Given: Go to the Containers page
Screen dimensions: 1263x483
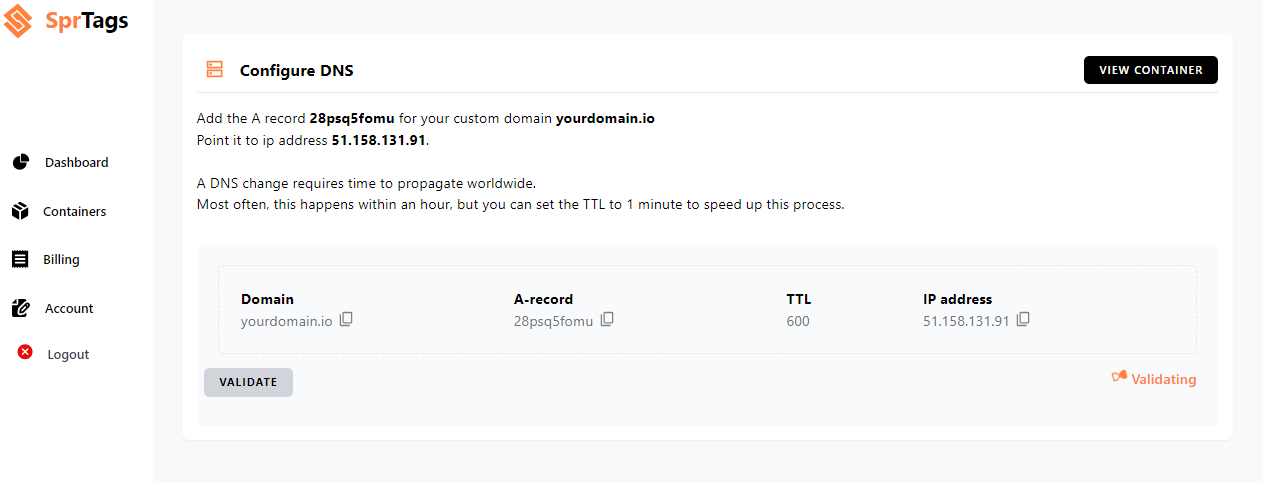Looking at the screenshot, I should [74, 212].
